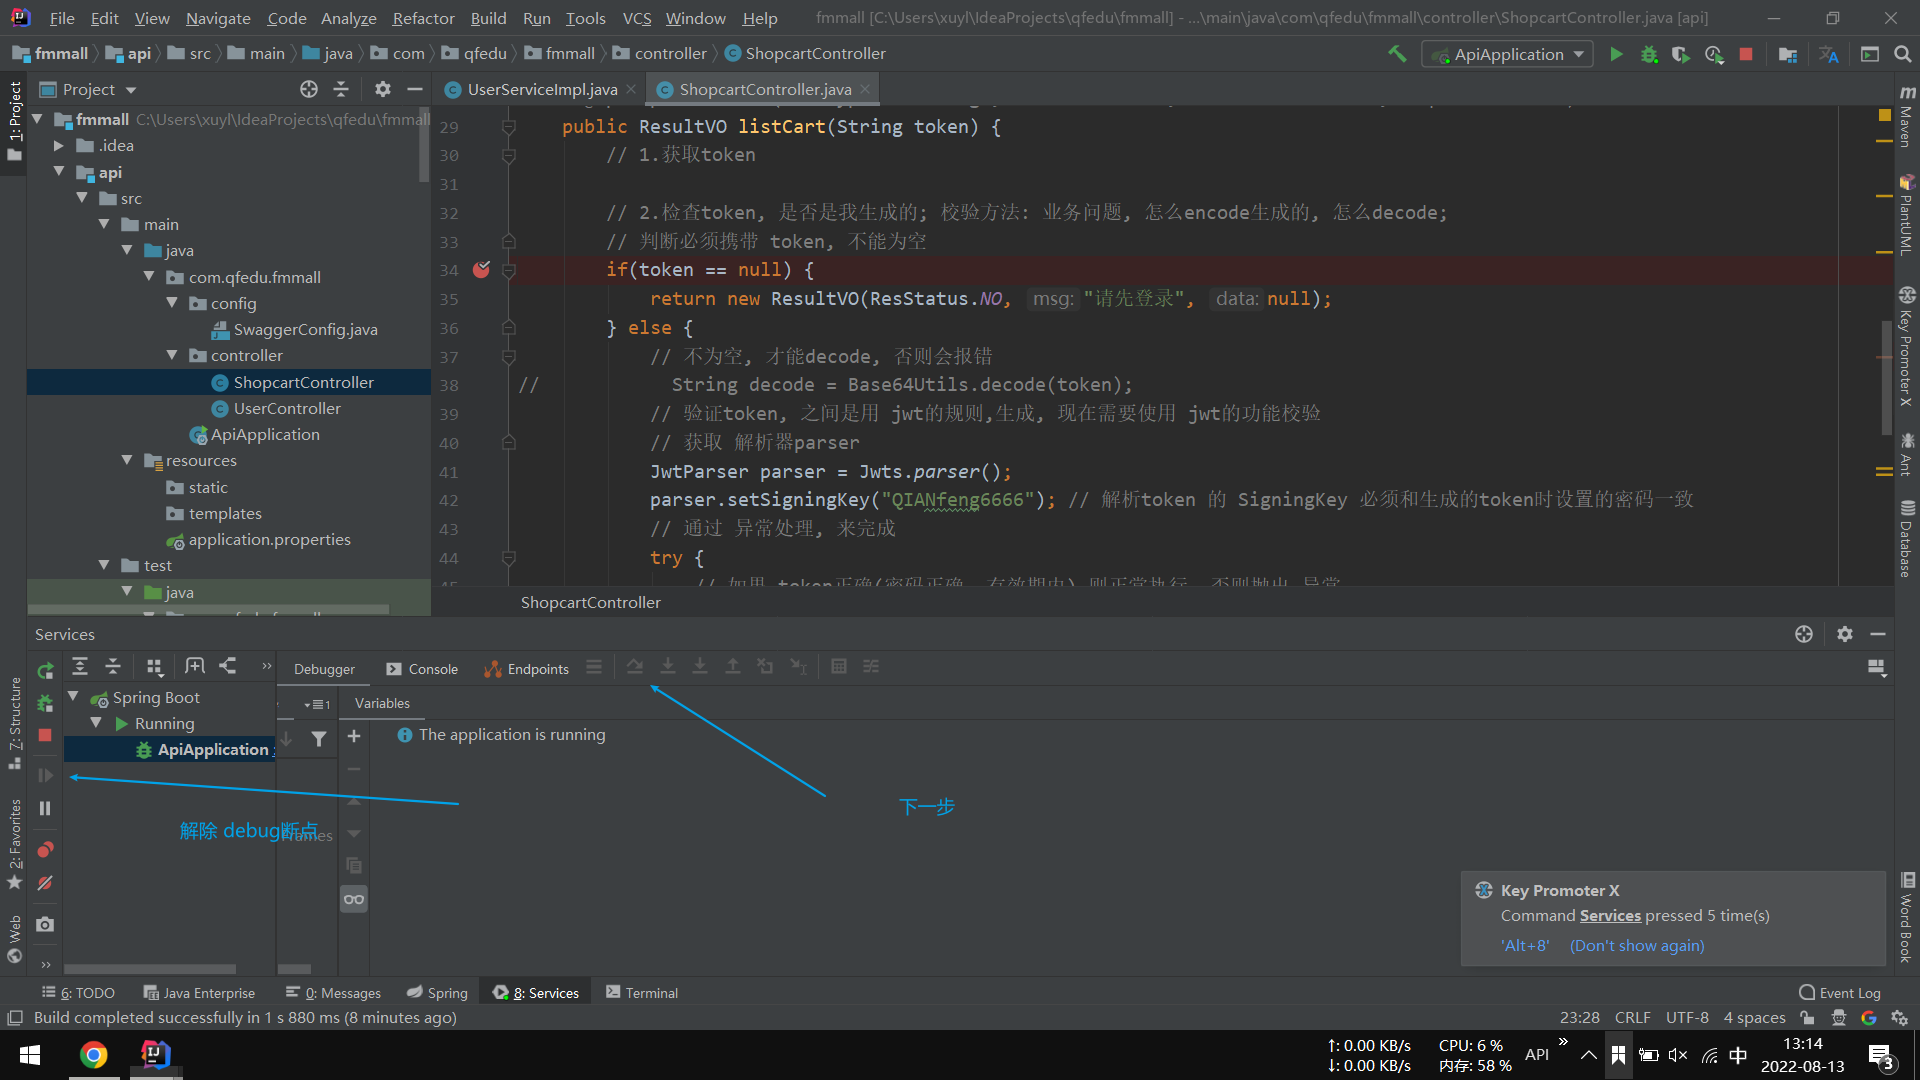The image size is (1920, 1080).
Task: View Breakpoints double red dot icon
Action: tap(45, 850)
